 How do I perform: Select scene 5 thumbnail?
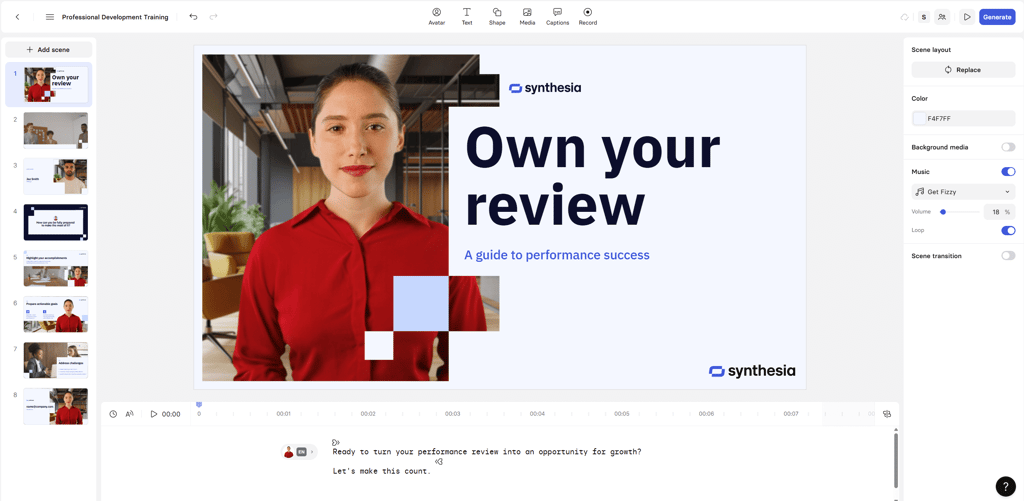click(56, 268)
